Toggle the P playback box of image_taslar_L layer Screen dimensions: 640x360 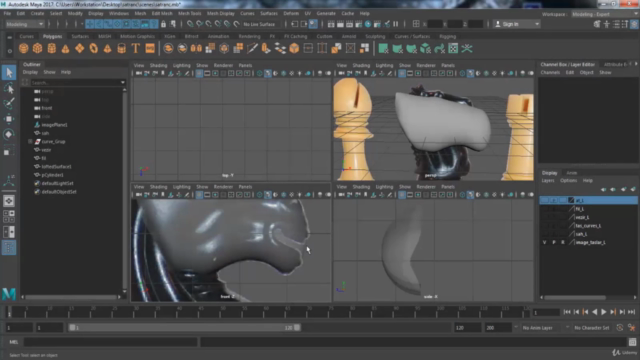[x=553, y=242]
